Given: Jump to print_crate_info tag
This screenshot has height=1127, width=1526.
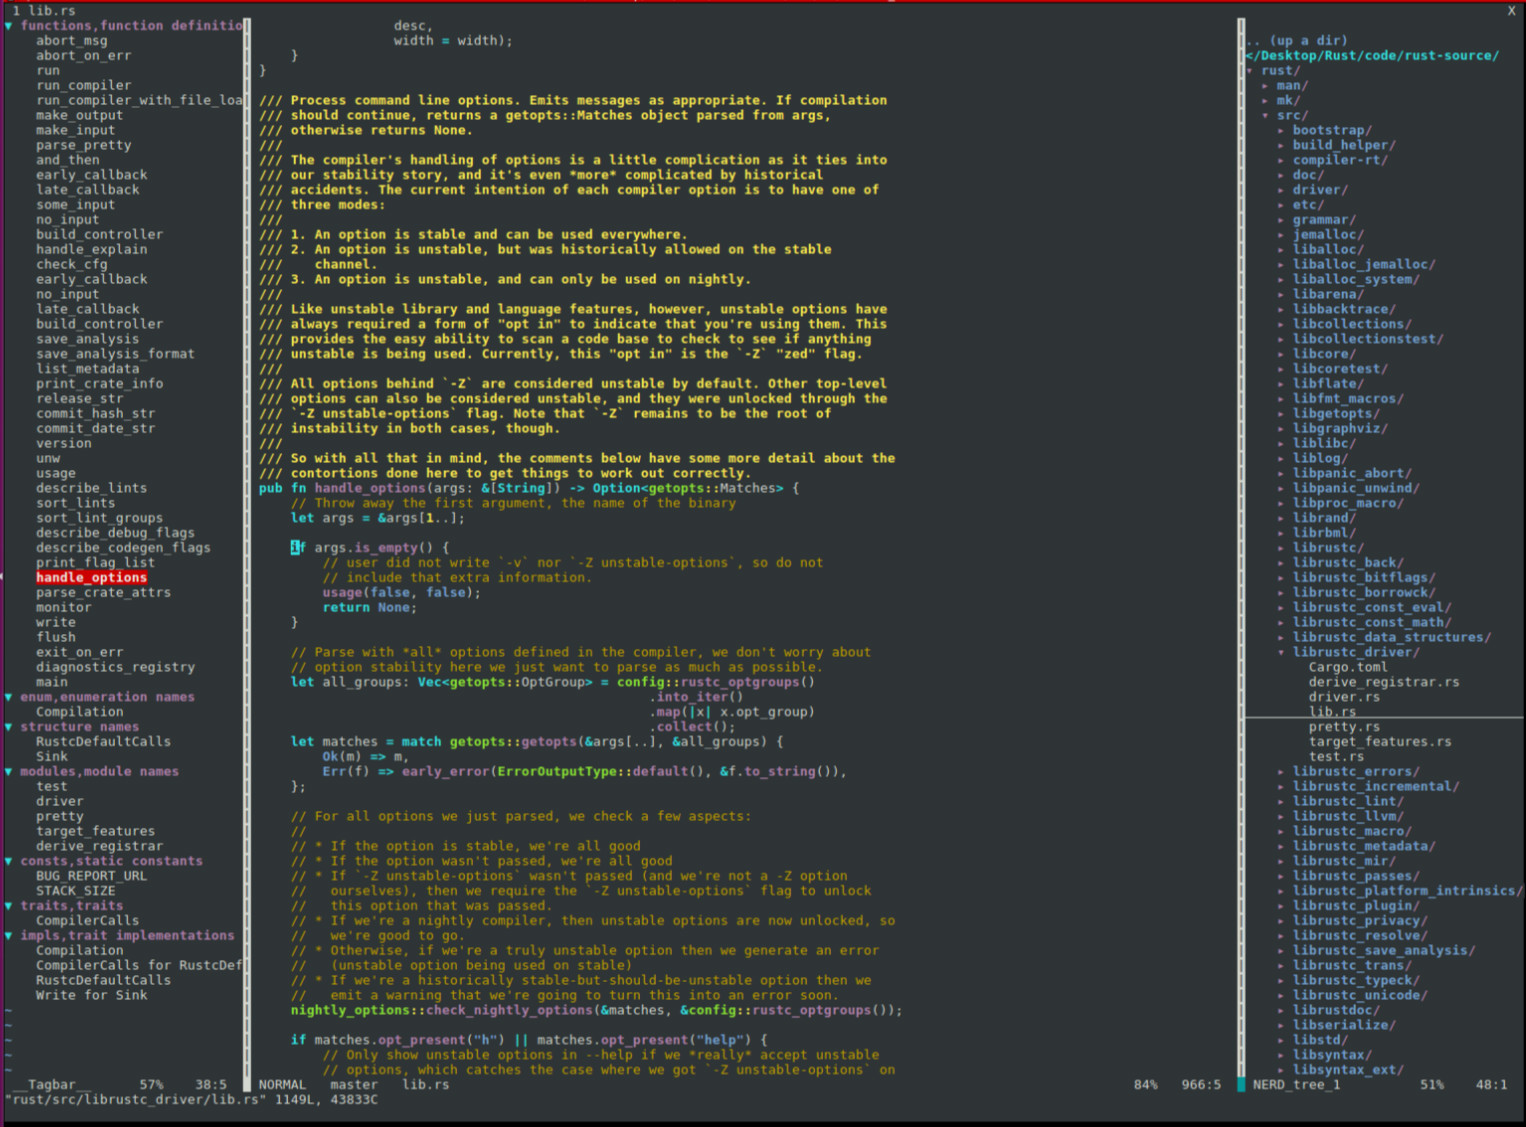Looking at the screenshot, I should pyautogui.click(x=100, y=384).
